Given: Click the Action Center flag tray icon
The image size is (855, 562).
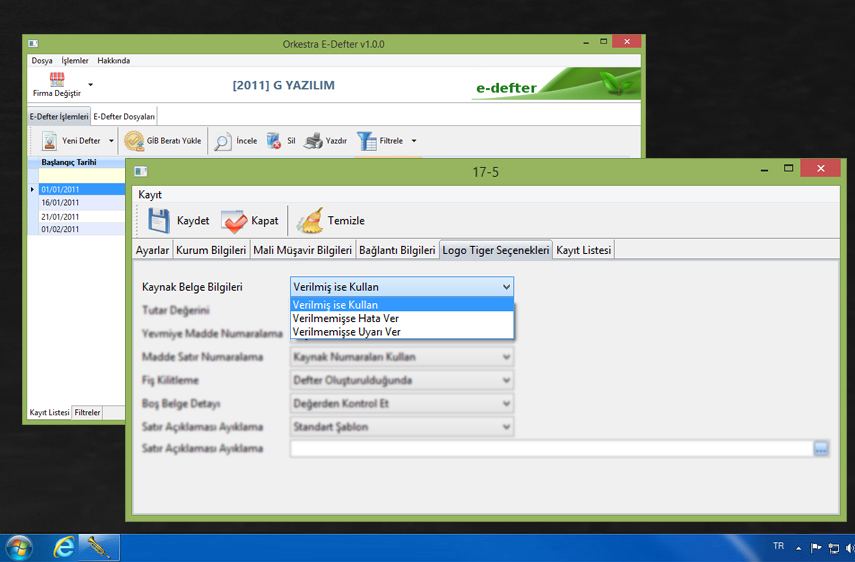Looking at the screenshot, I should click(x=816, y=547).
